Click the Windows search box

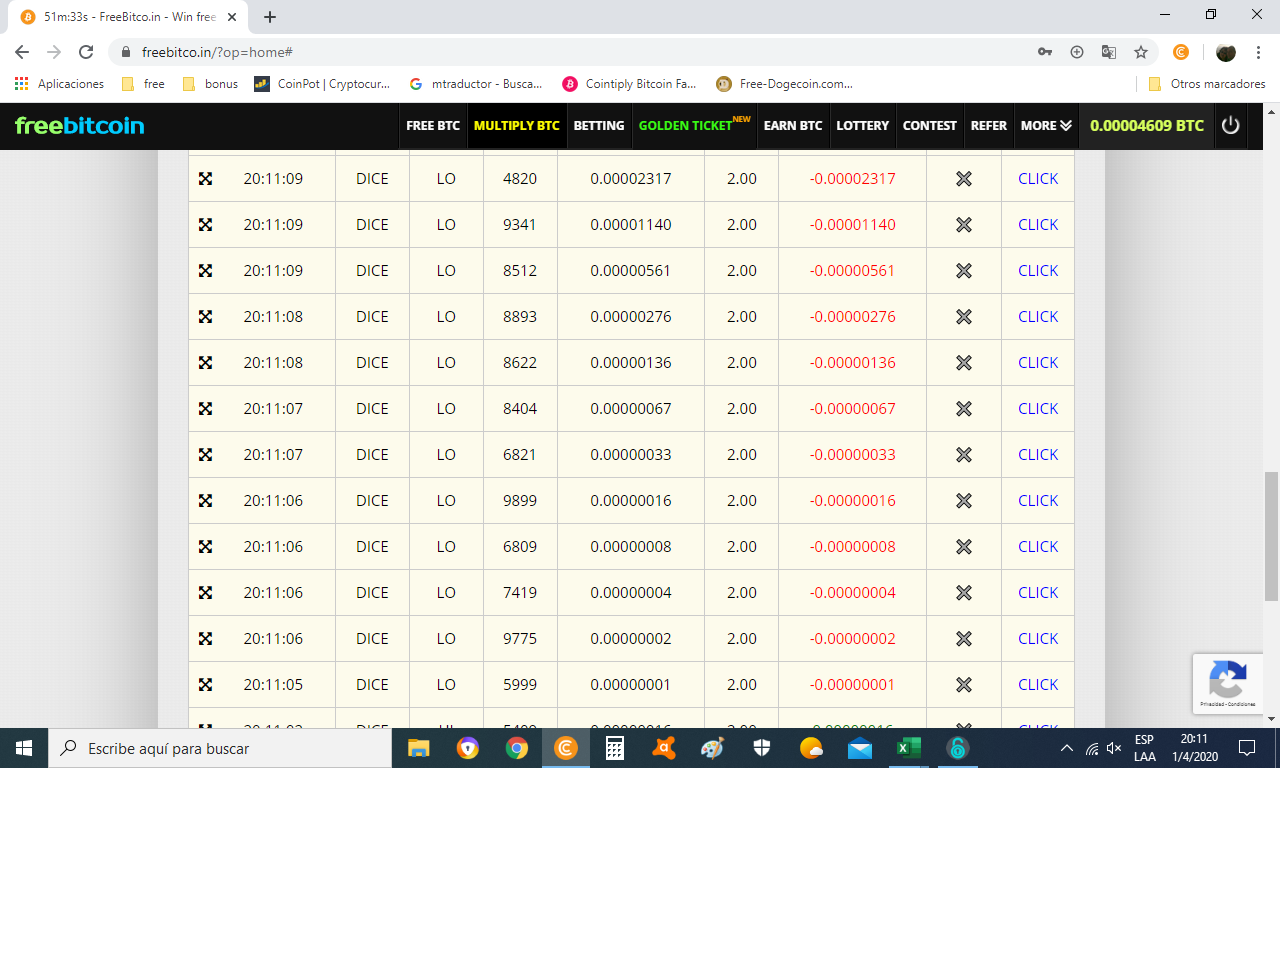click(220, 748)
